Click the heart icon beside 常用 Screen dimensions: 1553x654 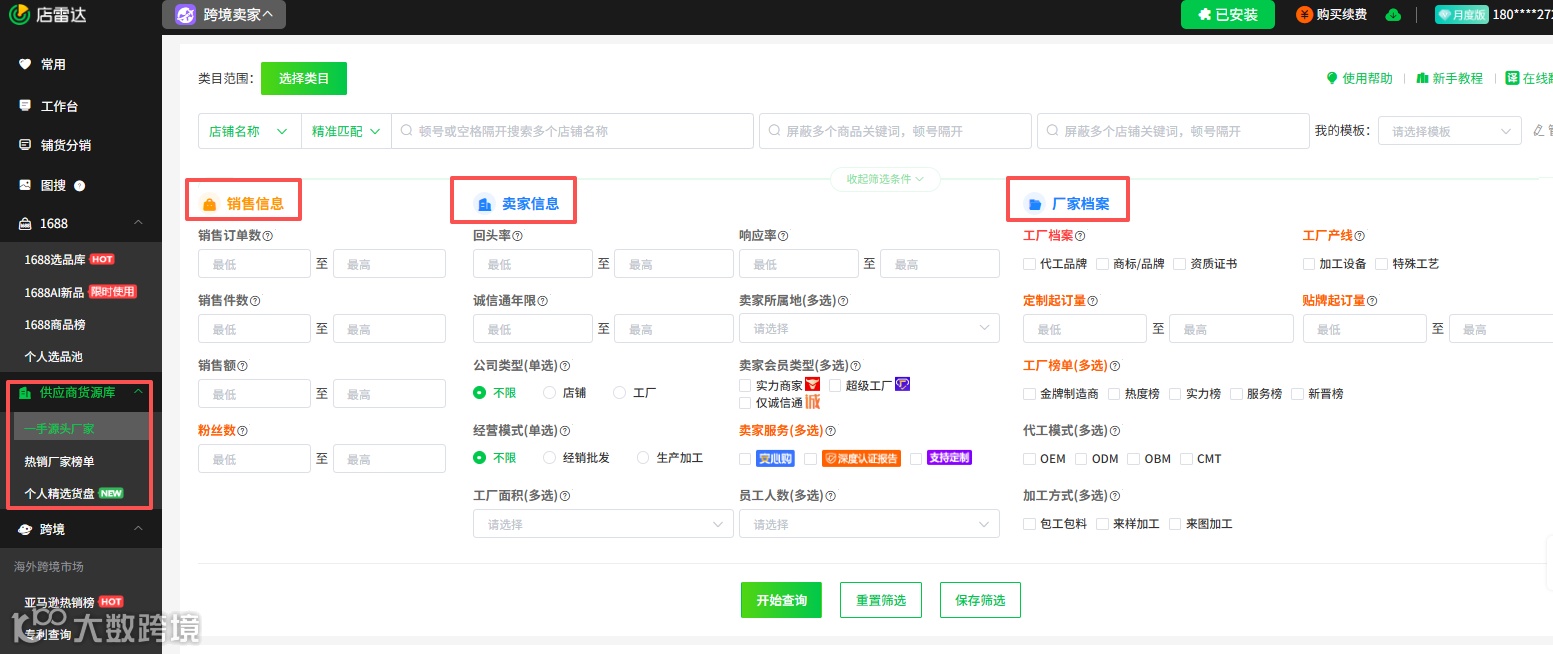[25, 64]
